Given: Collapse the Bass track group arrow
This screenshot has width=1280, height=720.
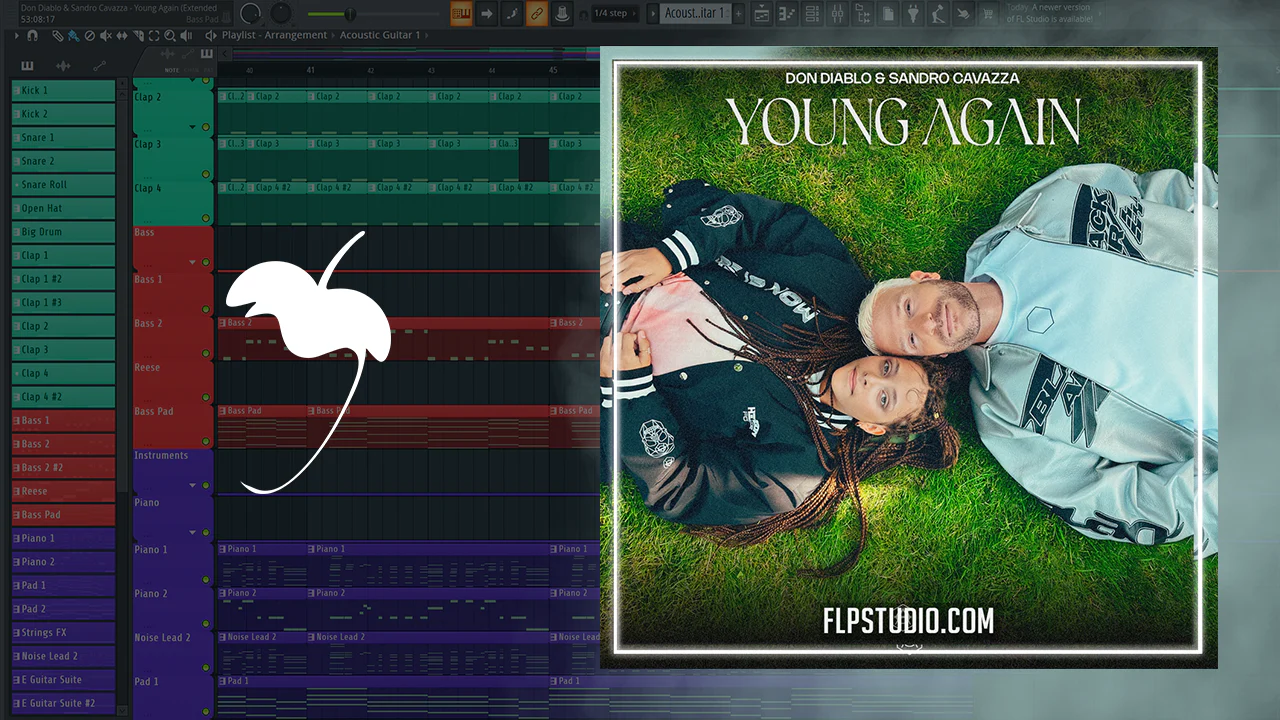Looking at the screenshot, I should (192, 262).
